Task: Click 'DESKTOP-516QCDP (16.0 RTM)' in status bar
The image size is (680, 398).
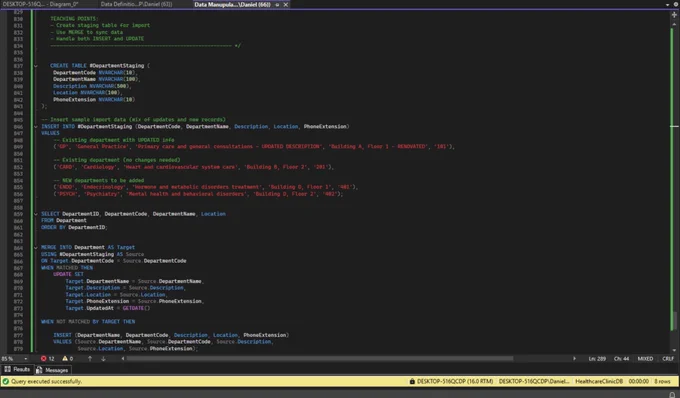Action: pyautogui.click(x=455, y=382)
